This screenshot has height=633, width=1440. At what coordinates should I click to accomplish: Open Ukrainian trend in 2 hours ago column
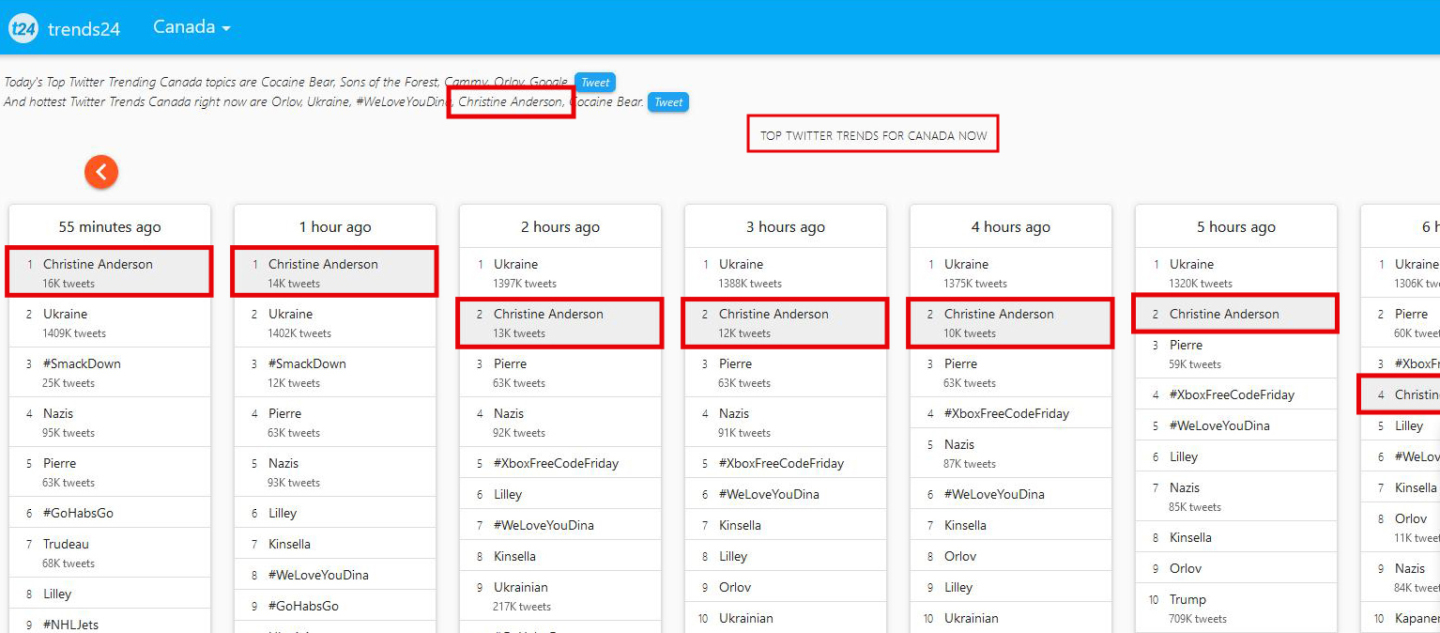(520, 588)
